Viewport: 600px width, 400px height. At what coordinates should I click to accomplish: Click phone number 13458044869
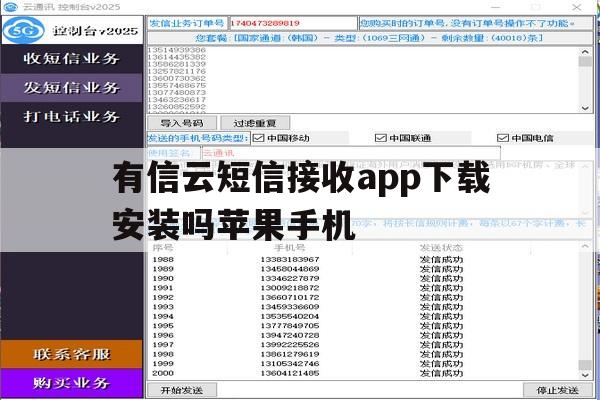pos(290,269)
